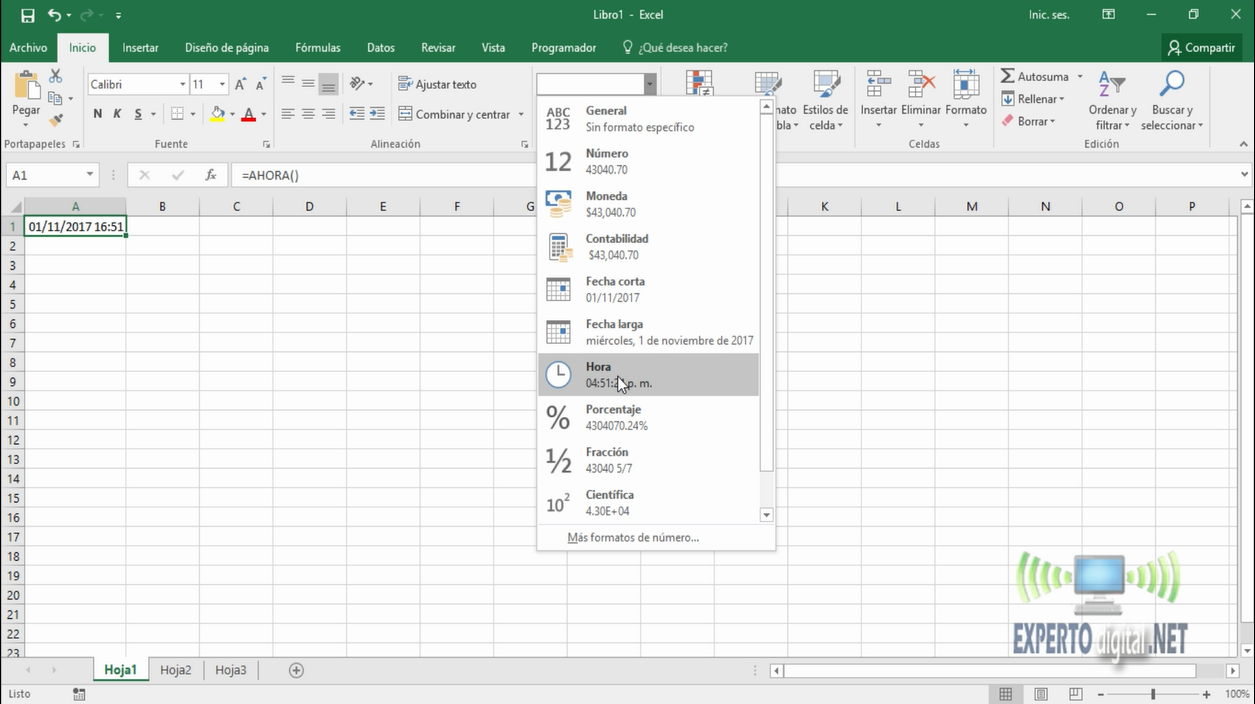Click the Compartir button
Image resolution: width=1255 pixels, height=704 pixels.
pos(1200,47)
